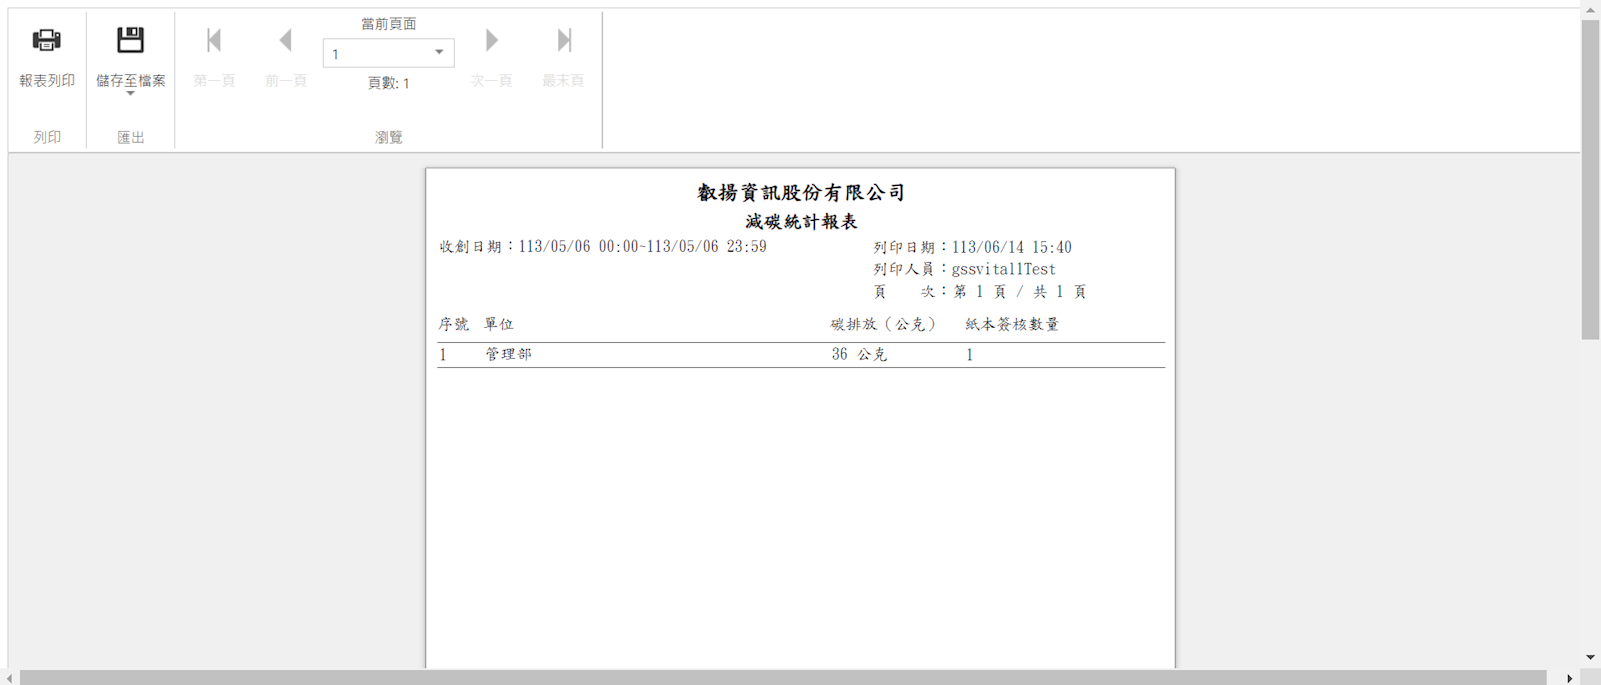Go to 第一頁 first page icon
The image size is (1601, 685).
point(214,40)
